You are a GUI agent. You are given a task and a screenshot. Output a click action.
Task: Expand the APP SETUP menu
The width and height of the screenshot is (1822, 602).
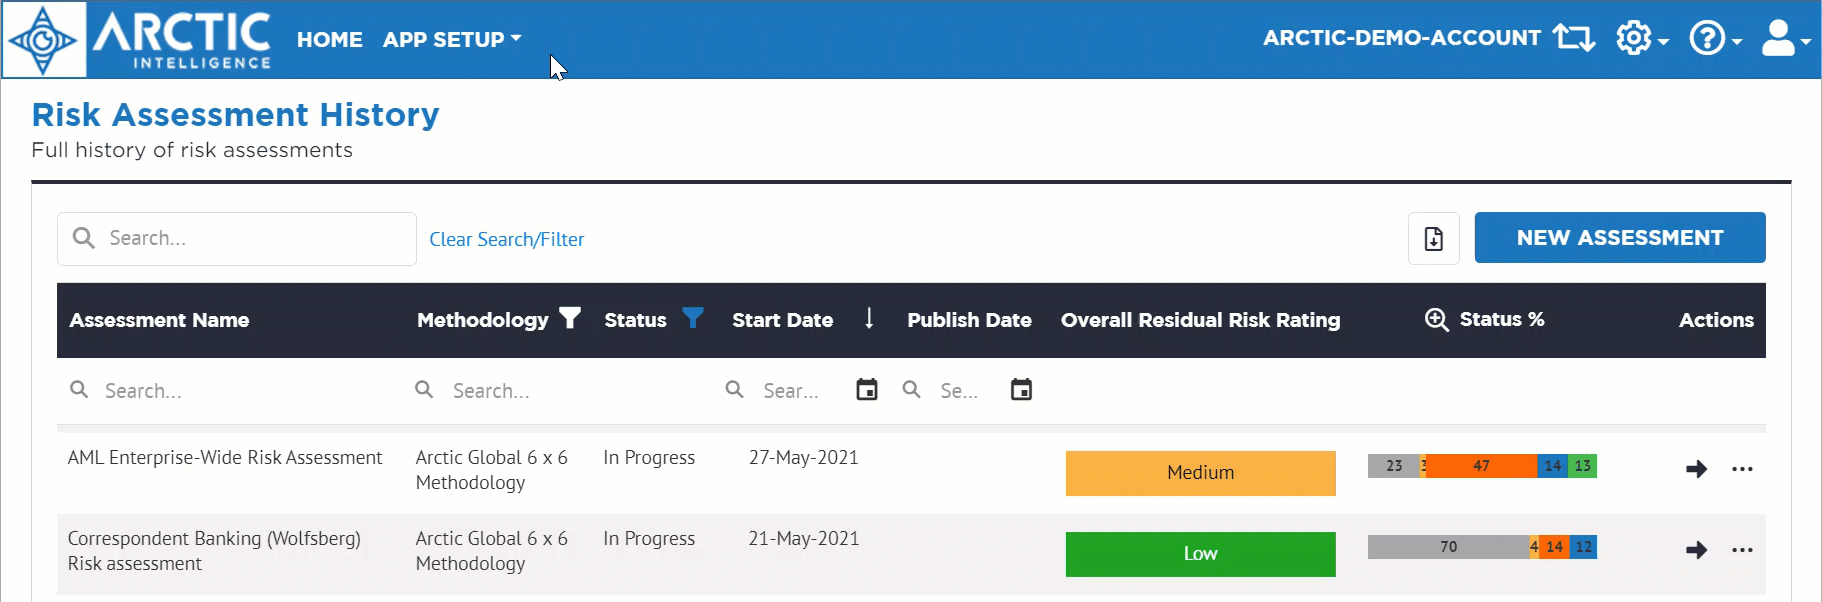452,40
